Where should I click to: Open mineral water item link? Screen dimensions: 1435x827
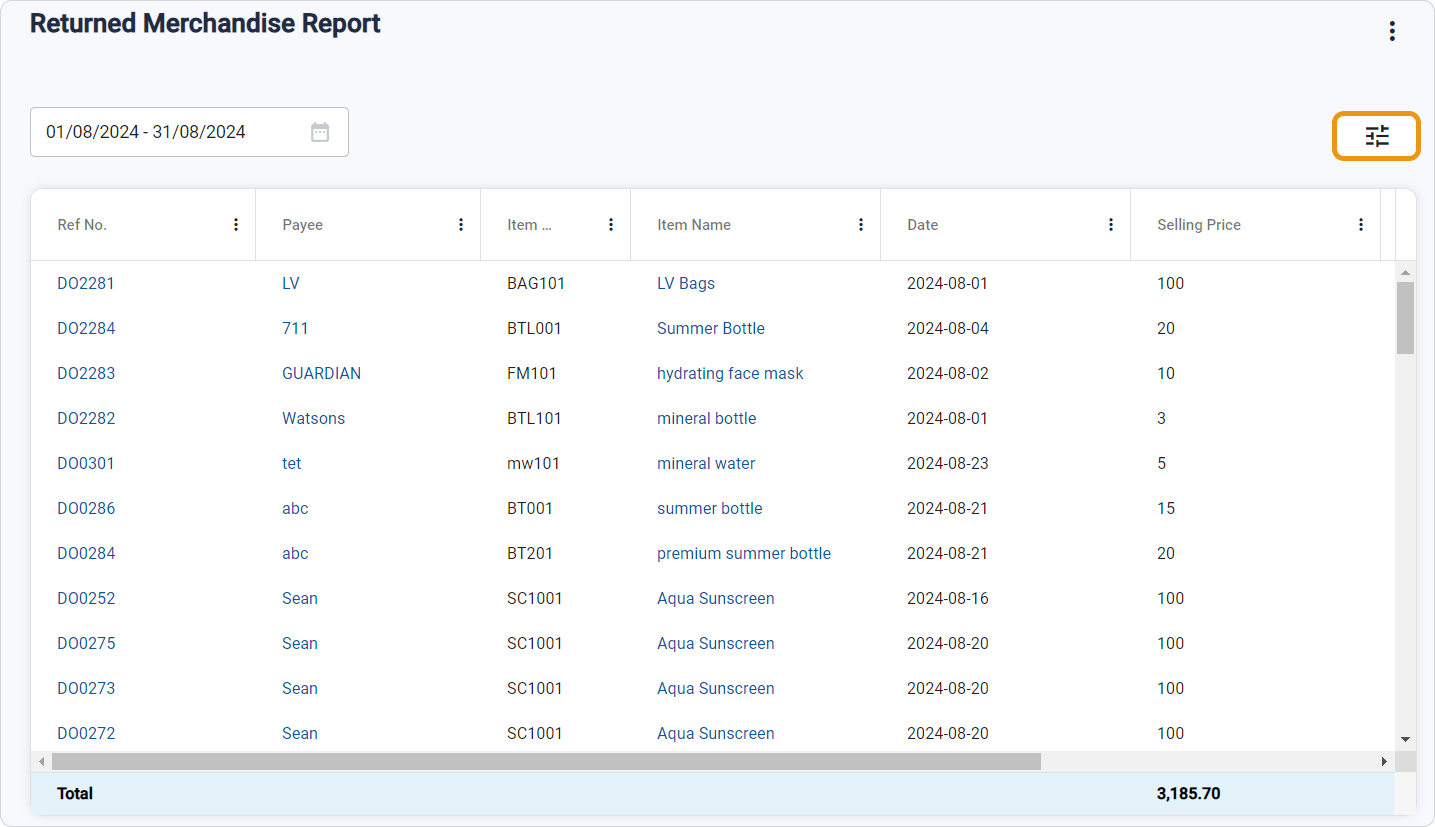tap(706, 463)
